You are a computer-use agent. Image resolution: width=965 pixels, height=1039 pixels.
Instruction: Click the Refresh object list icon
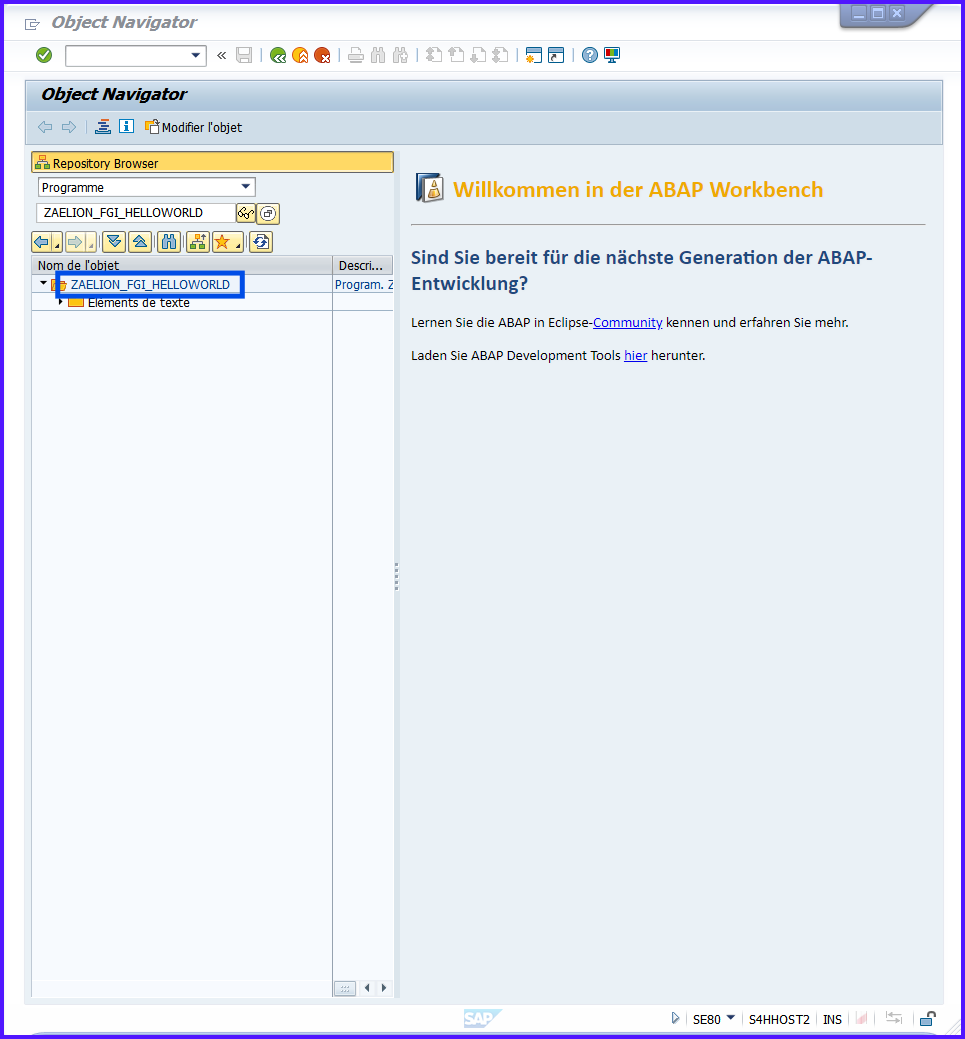261,242
